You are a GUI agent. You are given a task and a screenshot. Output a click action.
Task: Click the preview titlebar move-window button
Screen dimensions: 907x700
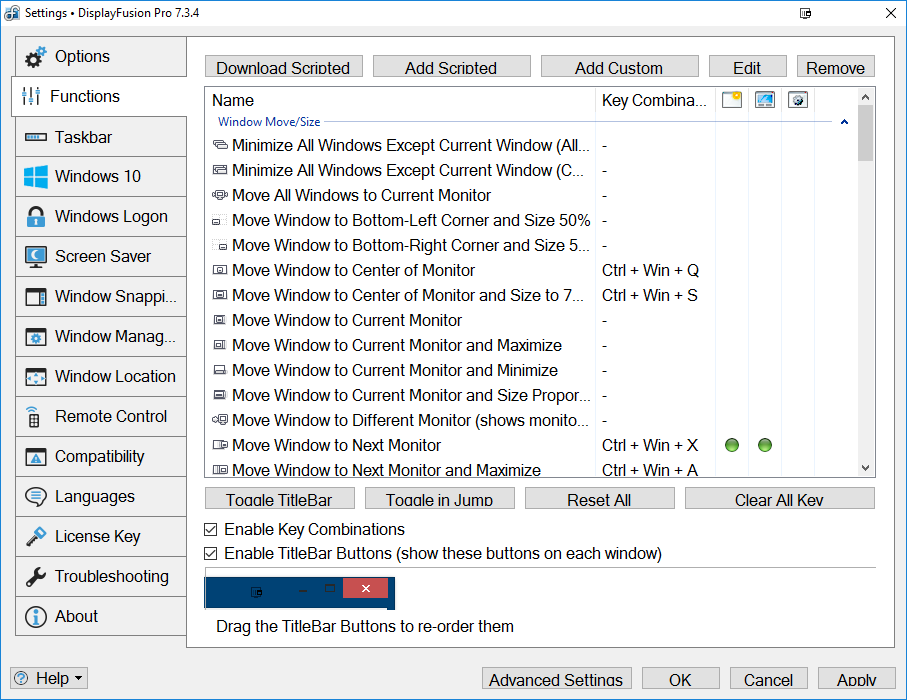coord(257,591)
